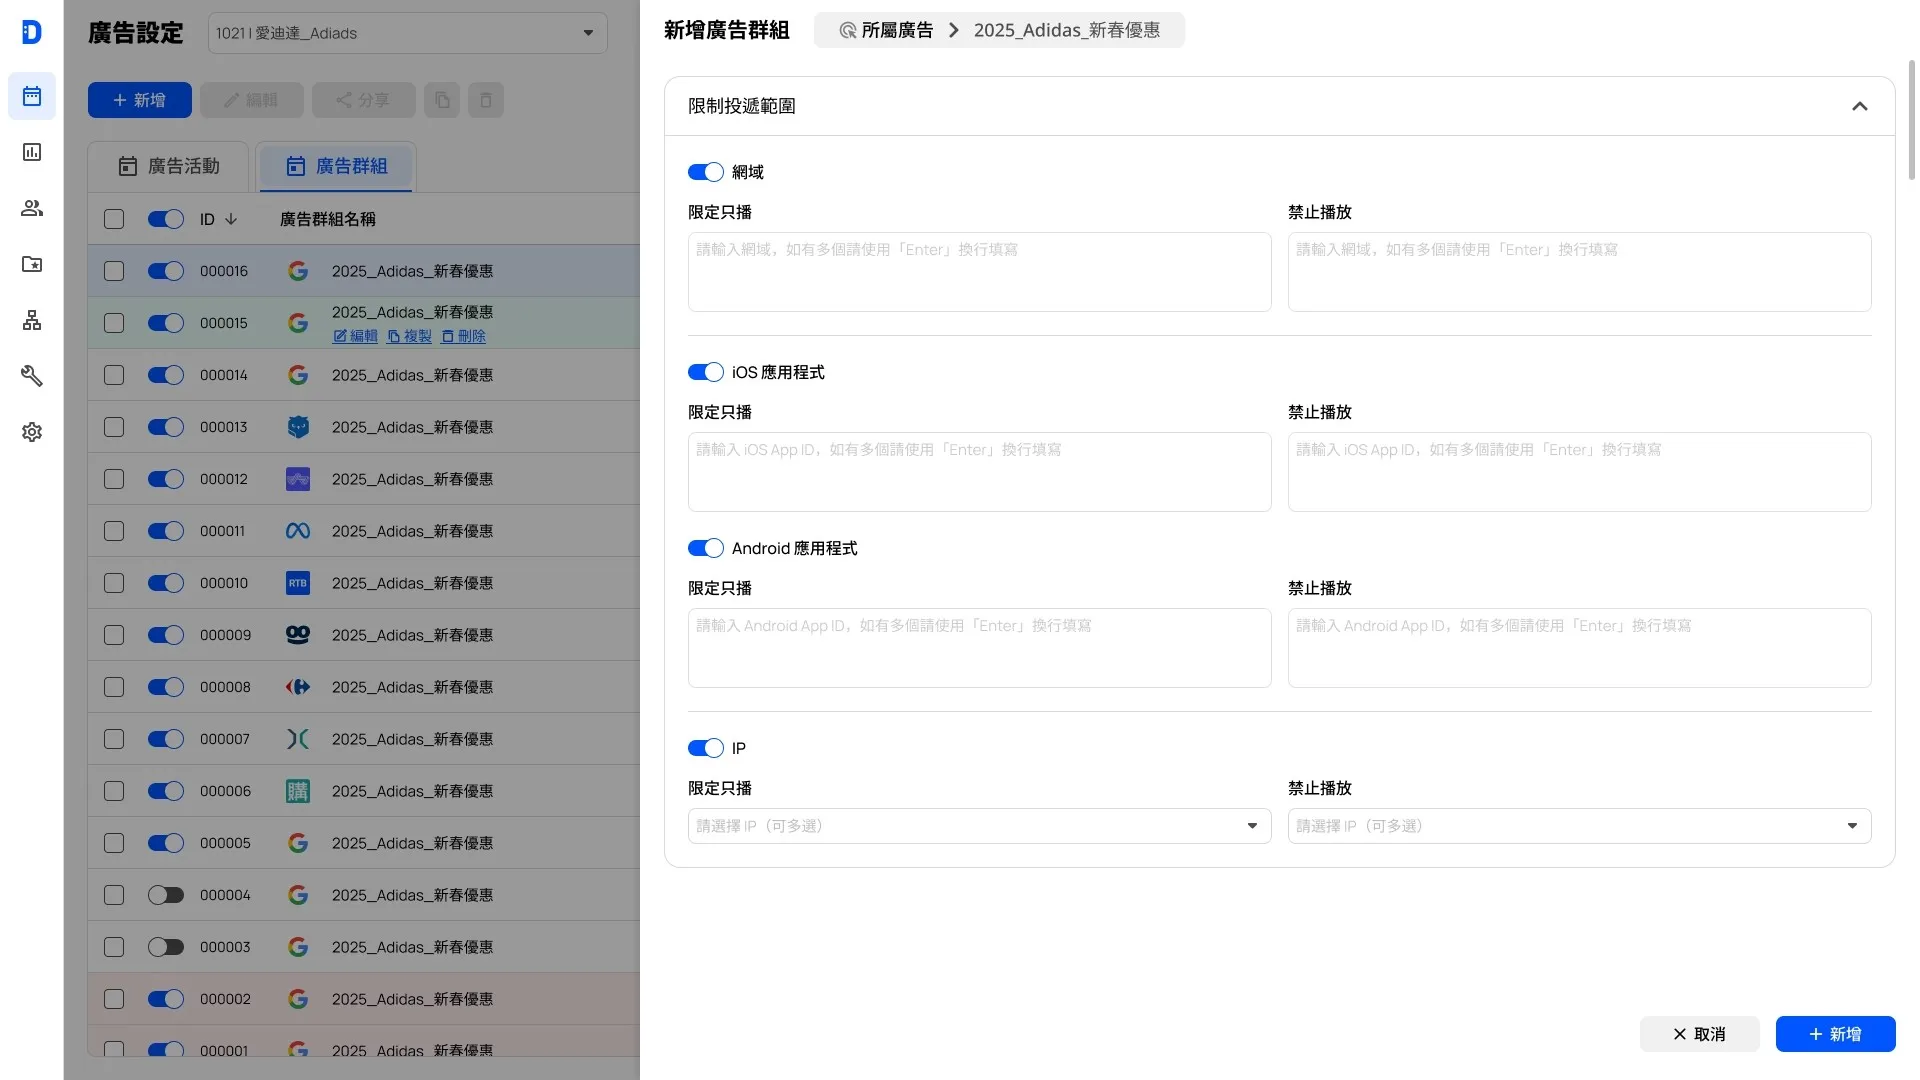The height and width of the screenshot is (1080, 1920).
Task: Click the iOS 限定只播 text area
Action: [x=980, y=472]
